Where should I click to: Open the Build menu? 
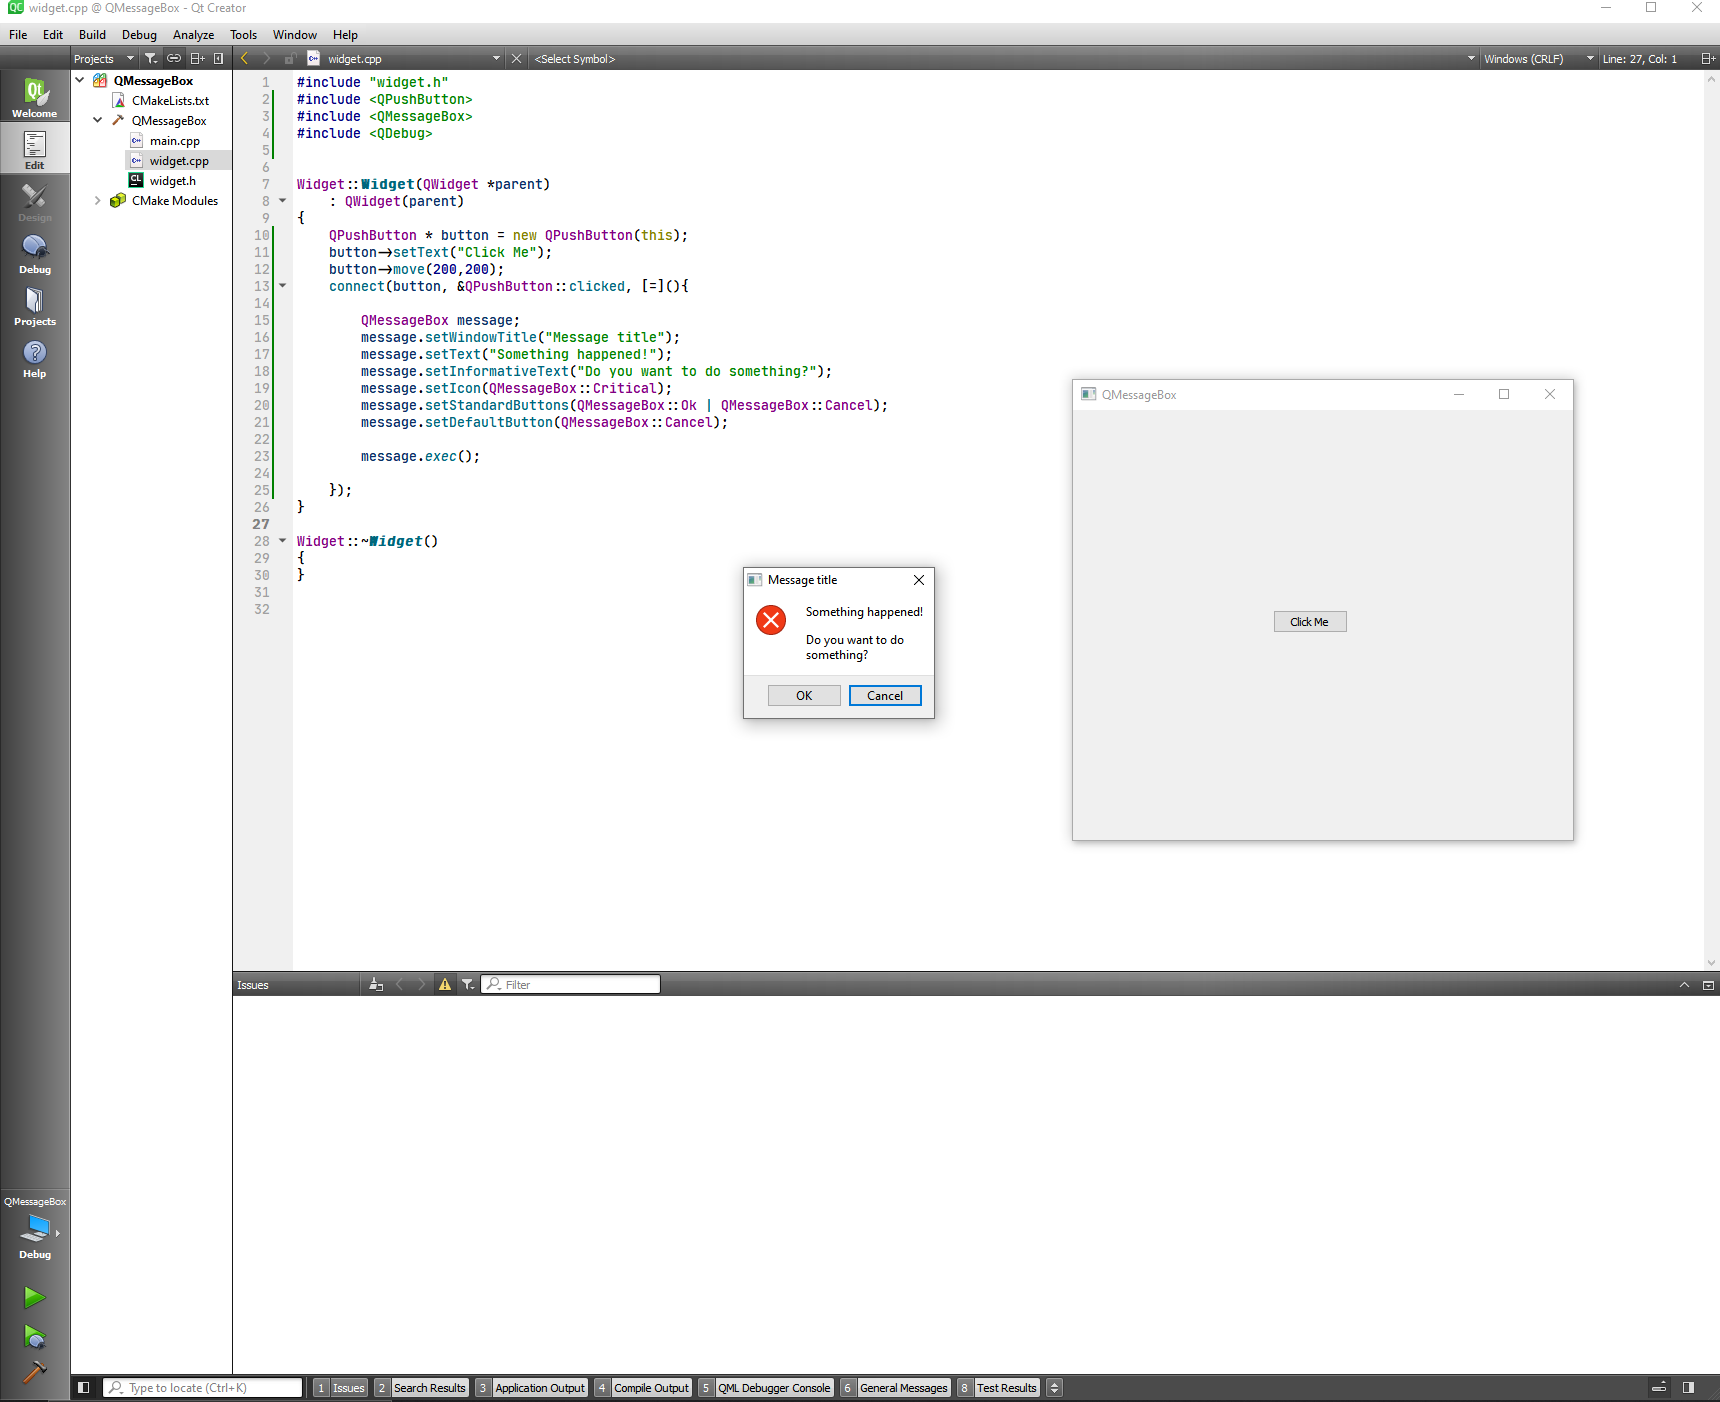coord(92,34)
